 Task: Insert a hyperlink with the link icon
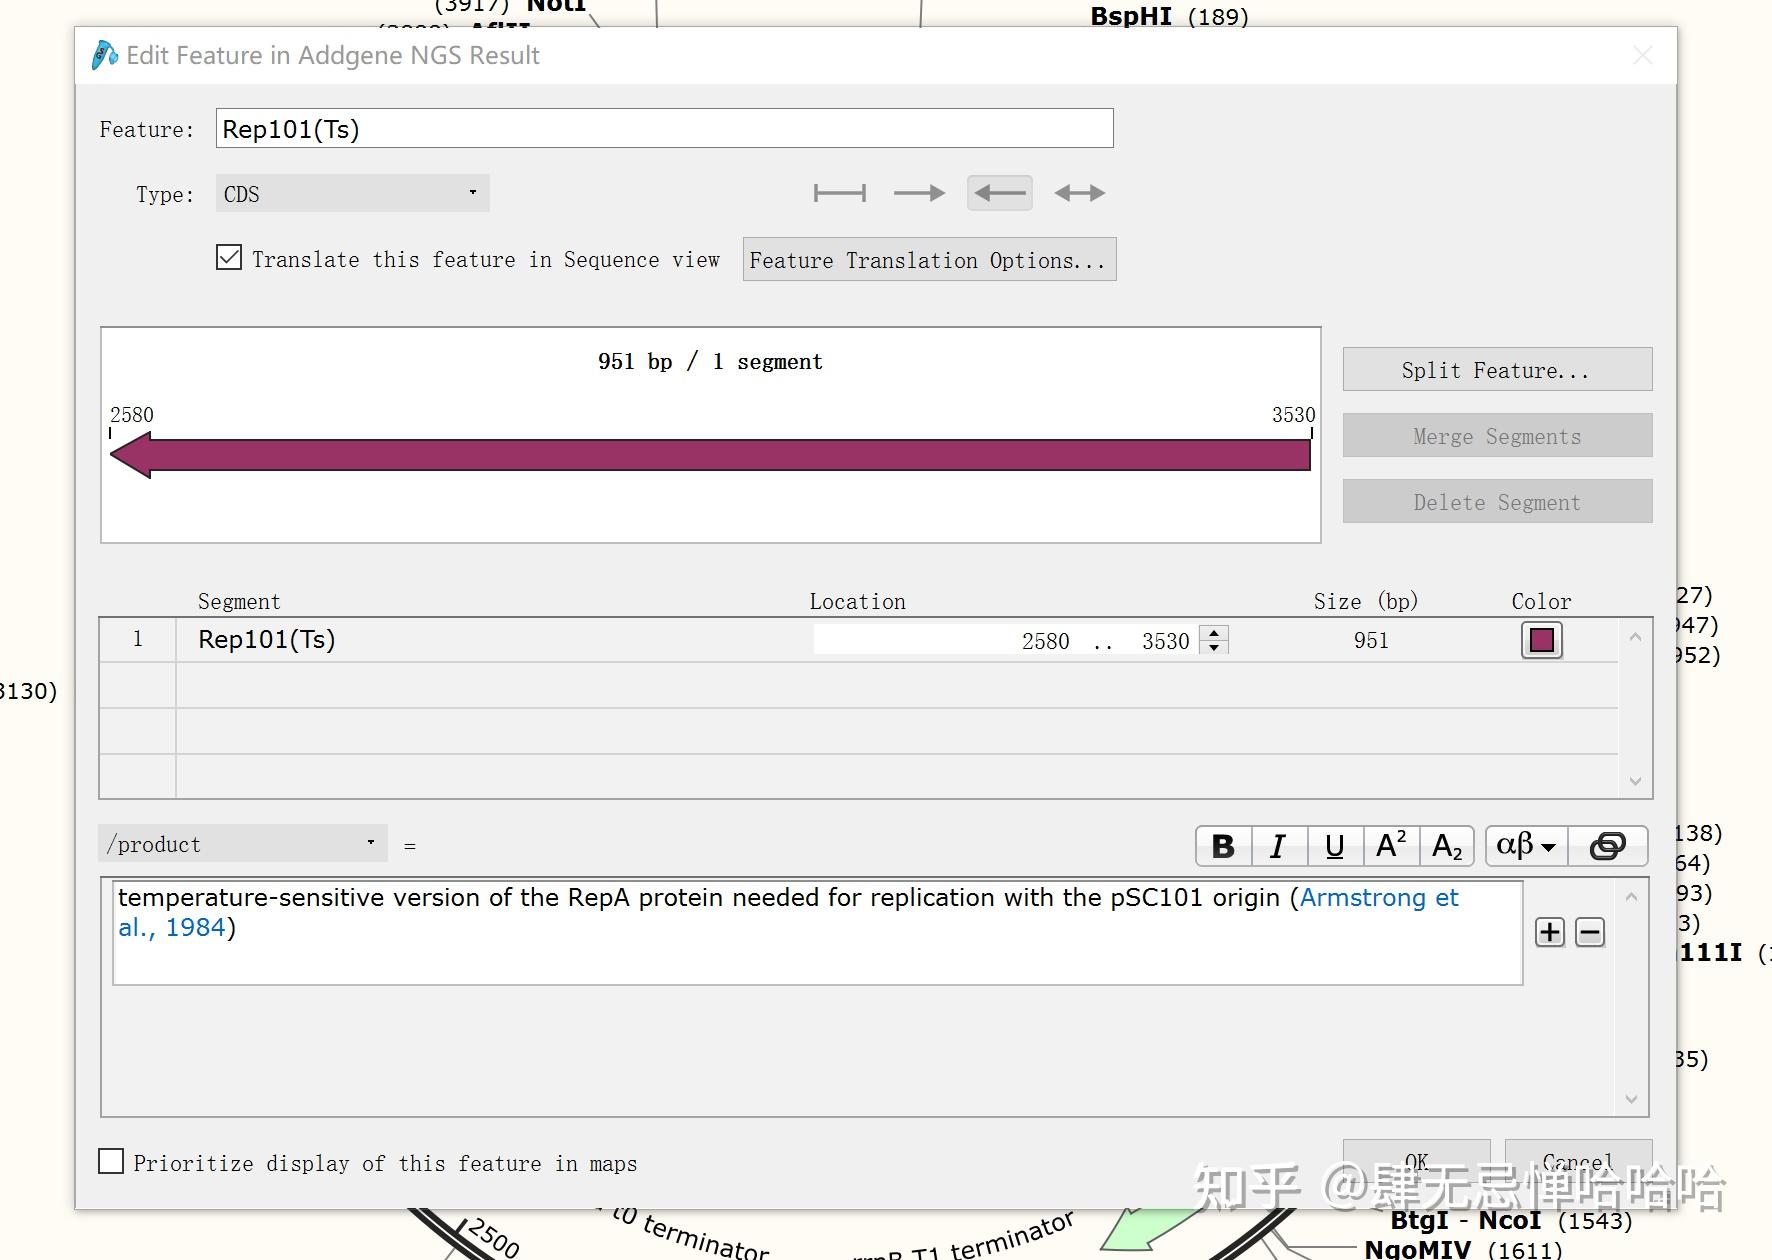click(x=1607, y=846)
